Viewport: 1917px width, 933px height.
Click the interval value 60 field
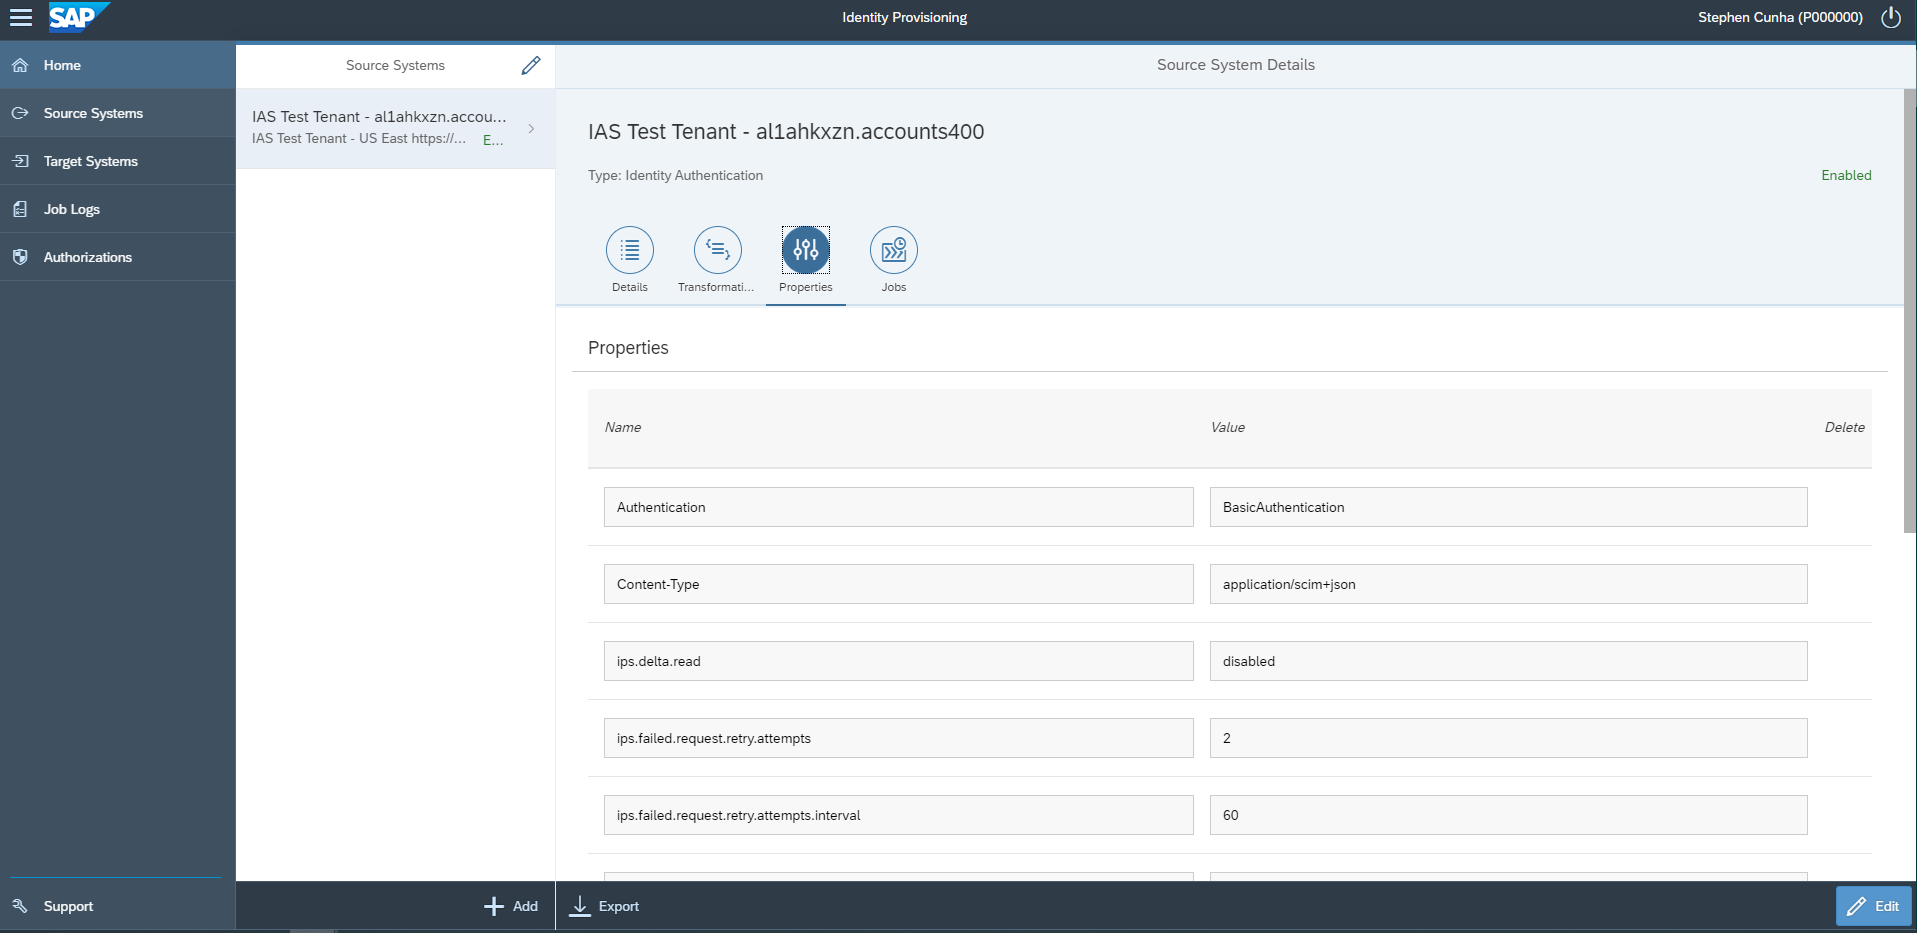pos(1509,815)
